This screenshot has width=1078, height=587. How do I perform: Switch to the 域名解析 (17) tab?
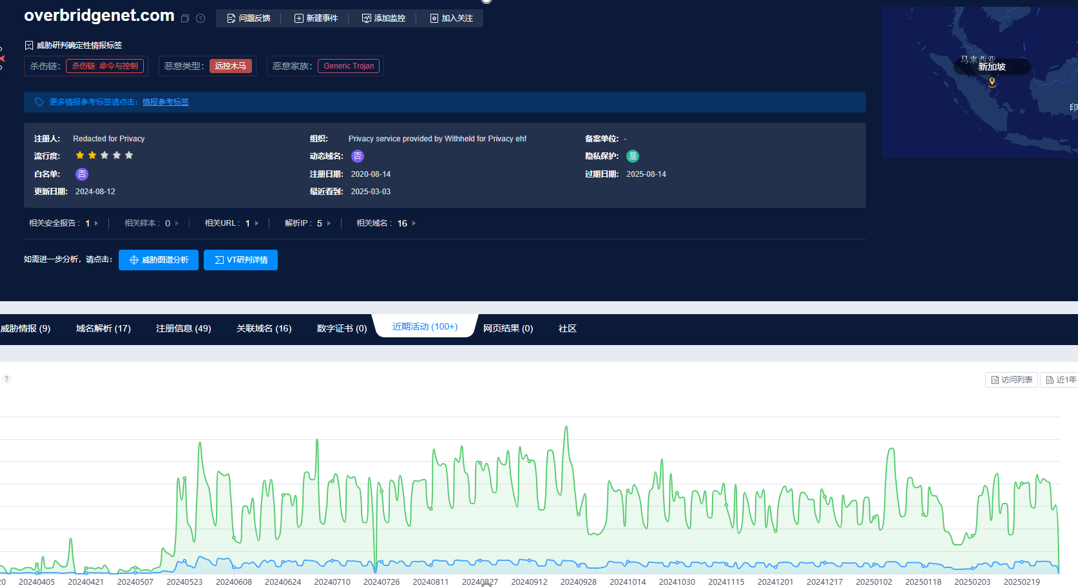tap(103, 328)
